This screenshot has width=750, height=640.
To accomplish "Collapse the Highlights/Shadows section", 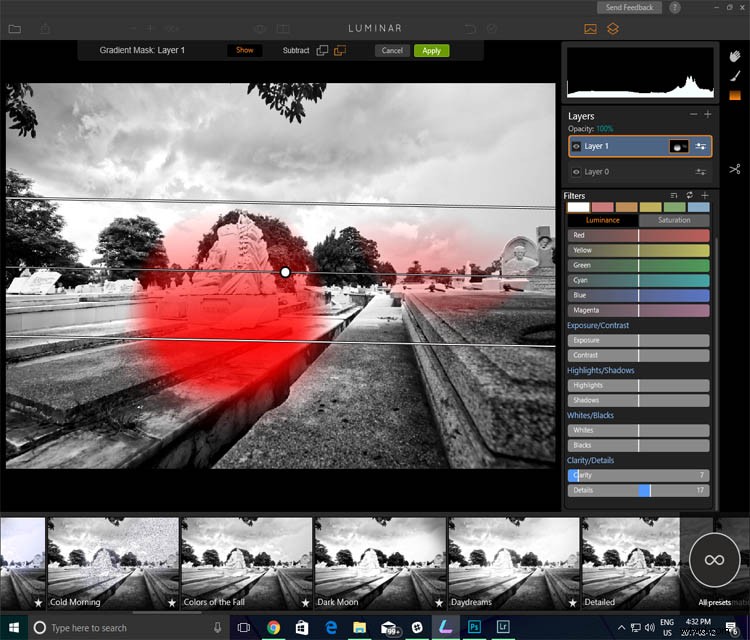I will pyautogui.click(x=601, y=370).
